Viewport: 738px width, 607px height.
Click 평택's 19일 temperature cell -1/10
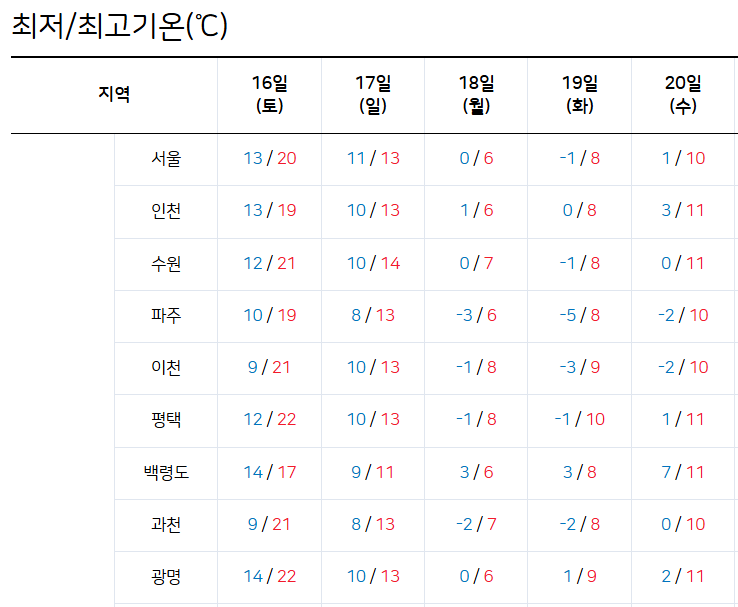coord(580,419)
